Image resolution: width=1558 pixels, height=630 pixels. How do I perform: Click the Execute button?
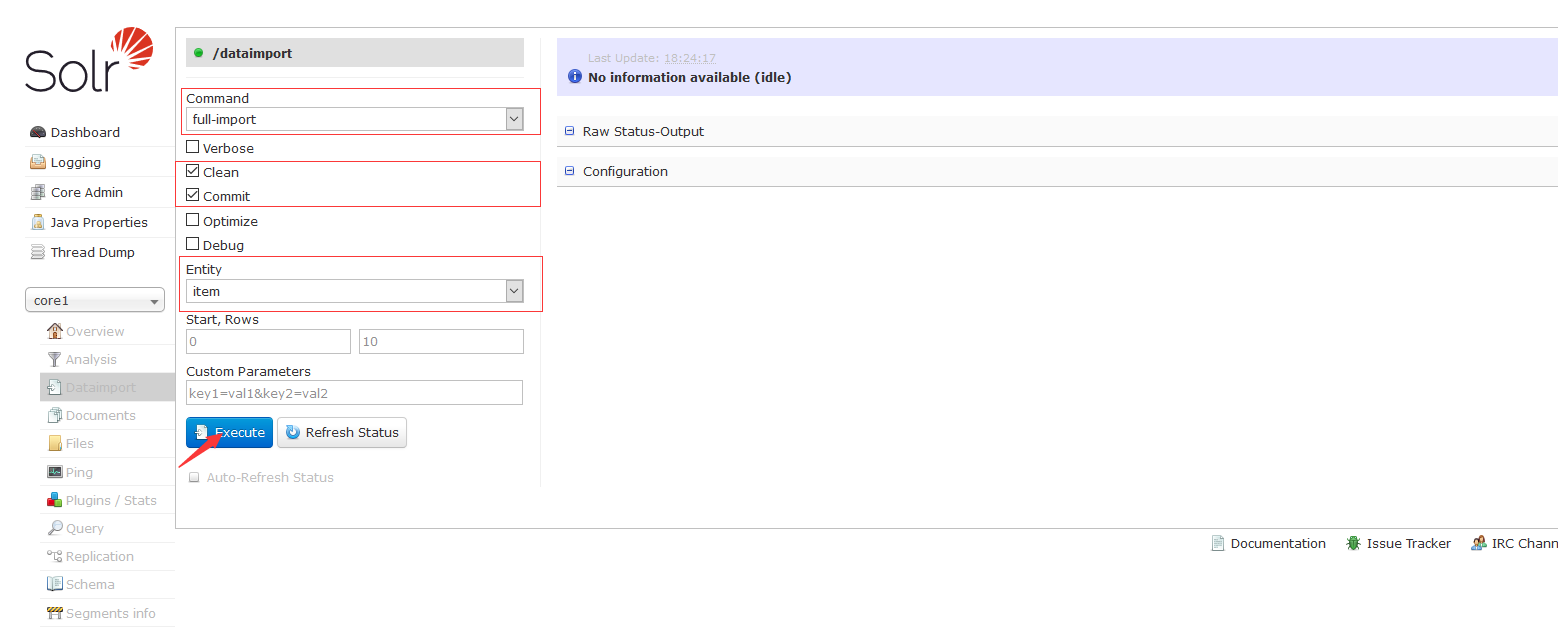click(229, 432)
